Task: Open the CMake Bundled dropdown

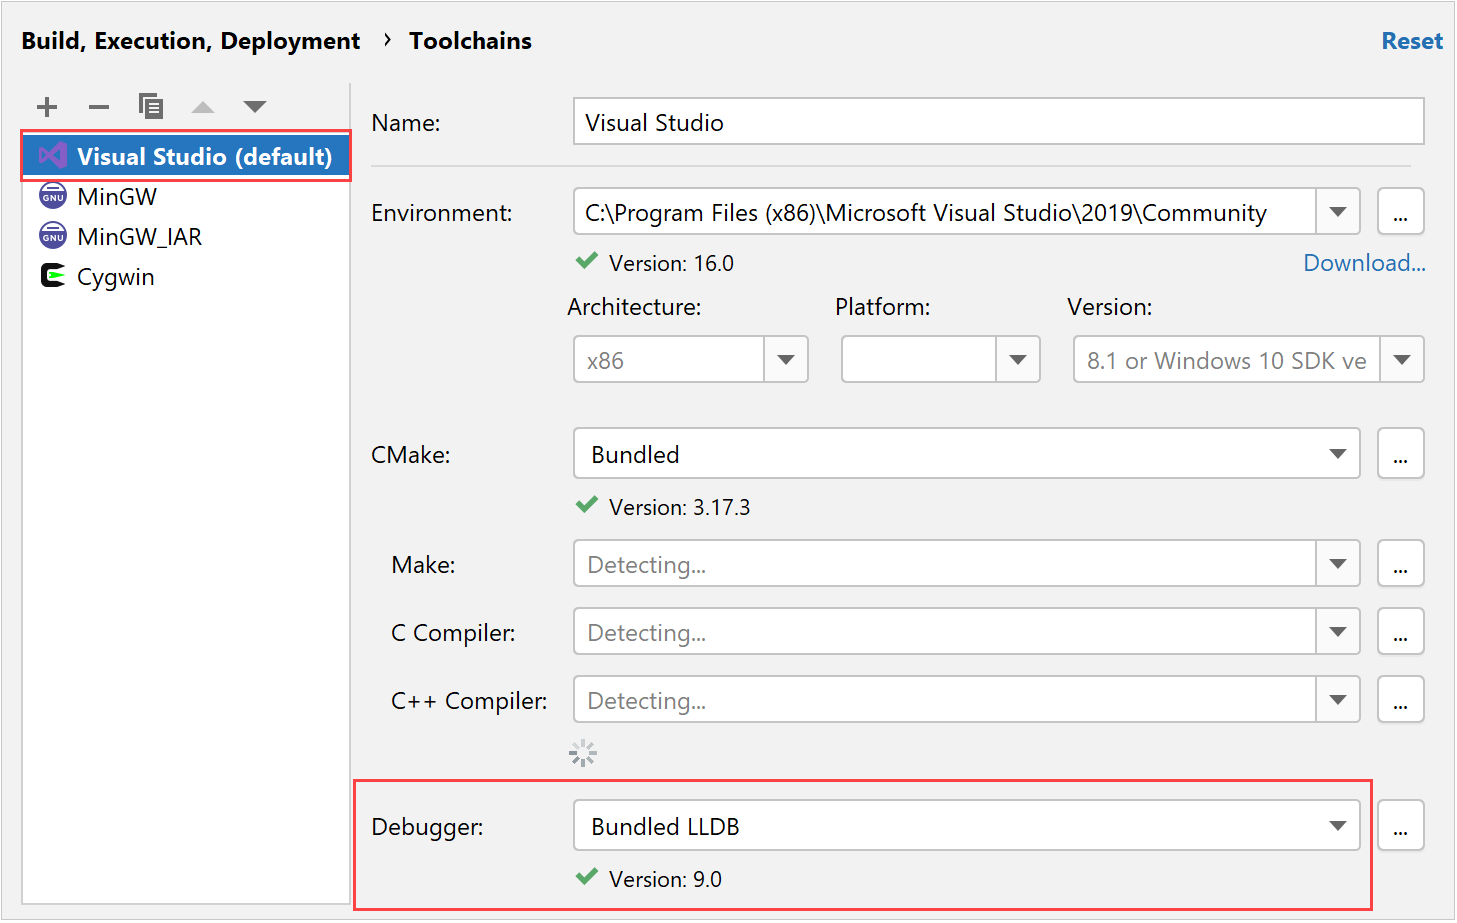Action: [966, 454]
